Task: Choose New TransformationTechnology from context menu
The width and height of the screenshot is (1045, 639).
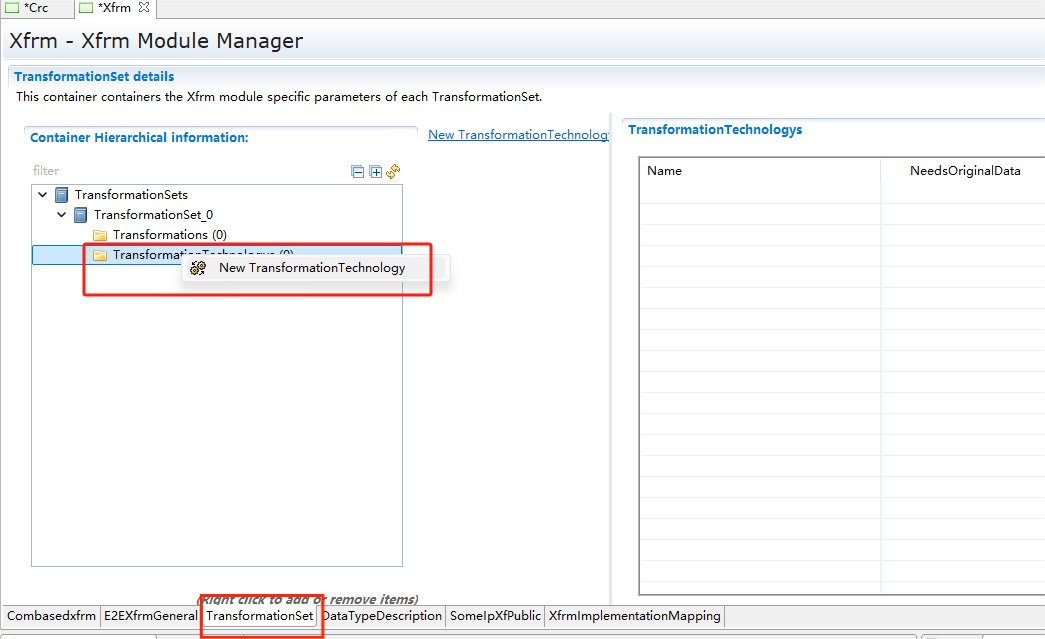Action: click(x=312, y=268)
